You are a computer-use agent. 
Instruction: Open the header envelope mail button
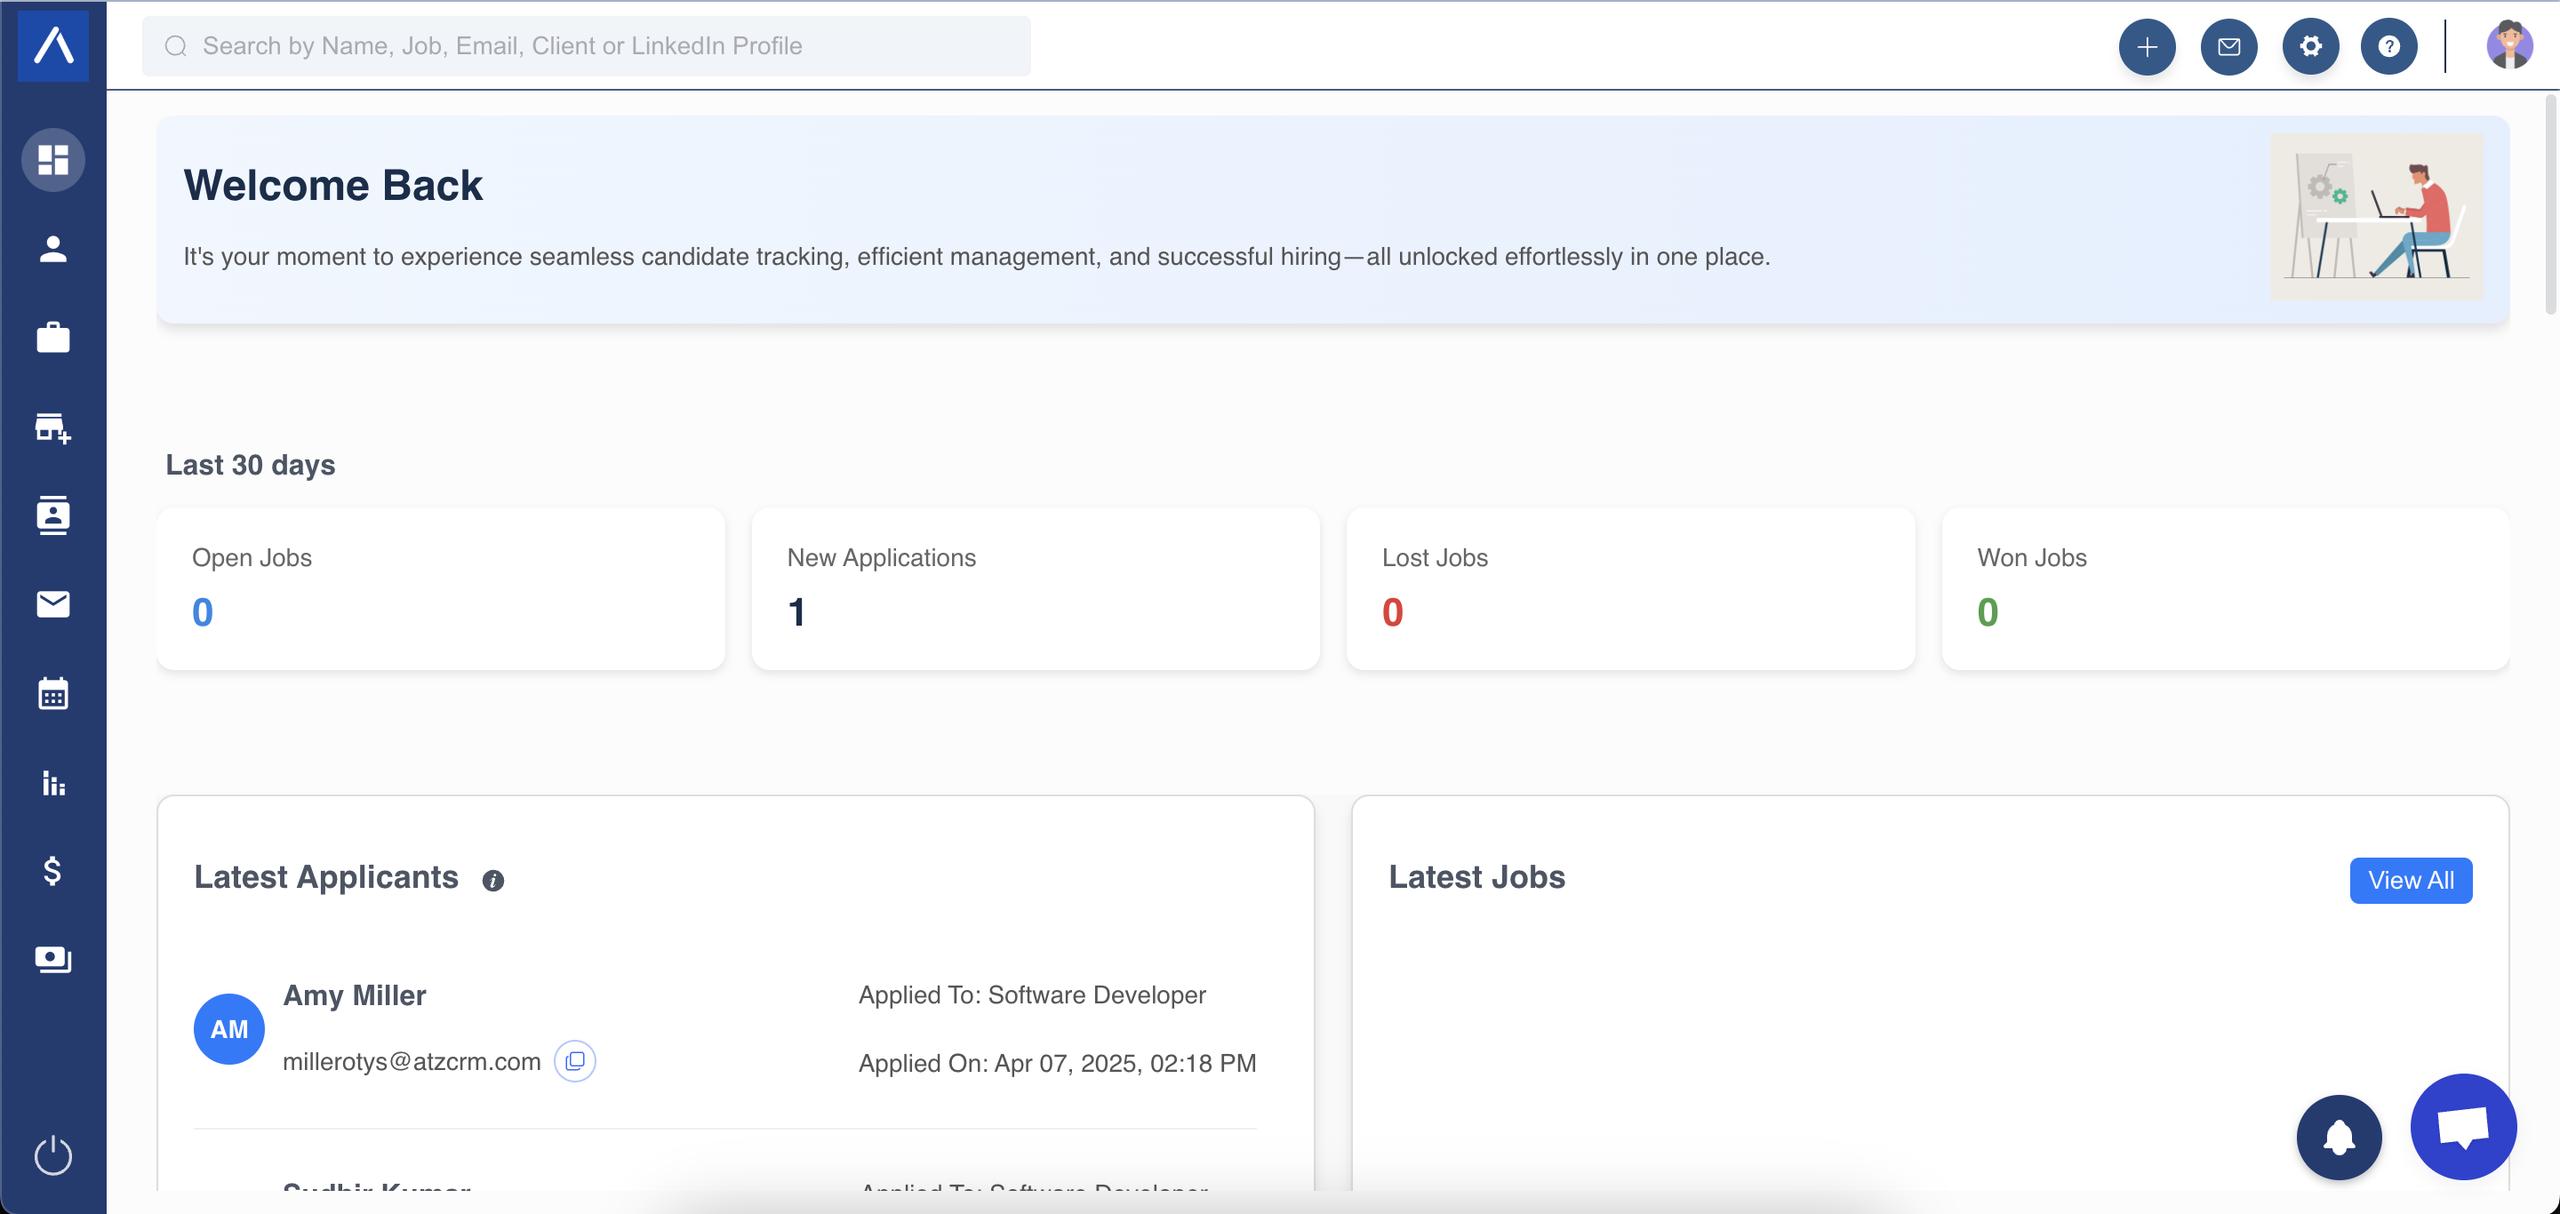coord(2229,47)
